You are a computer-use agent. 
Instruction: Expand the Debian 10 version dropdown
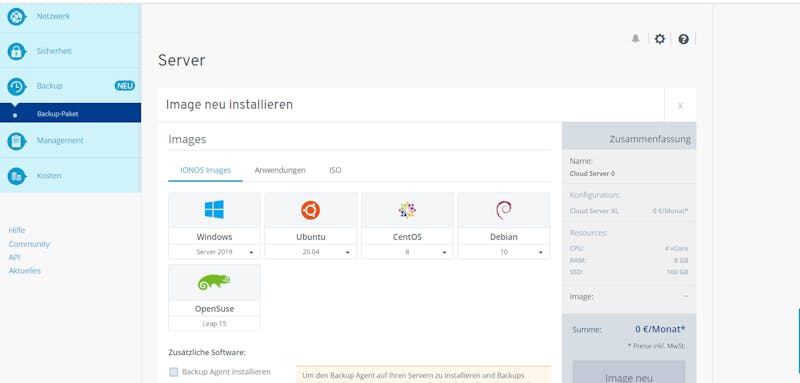coord(504,252)
